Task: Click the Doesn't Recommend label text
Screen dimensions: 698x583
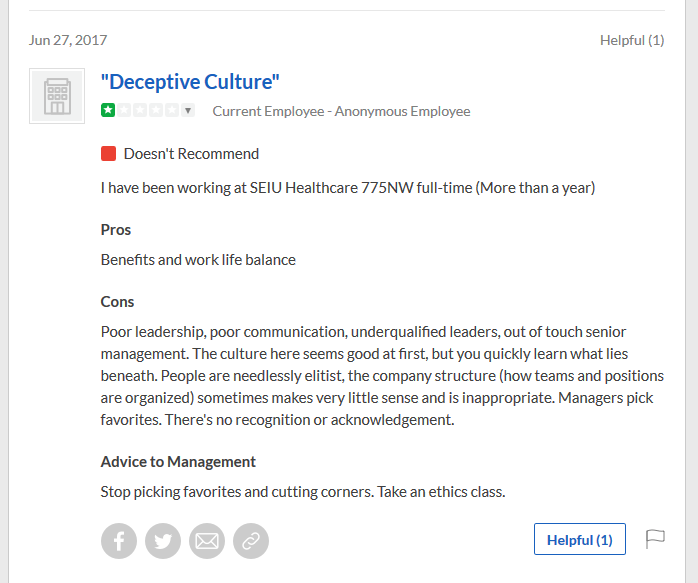Action: click(x=191, y=154)
